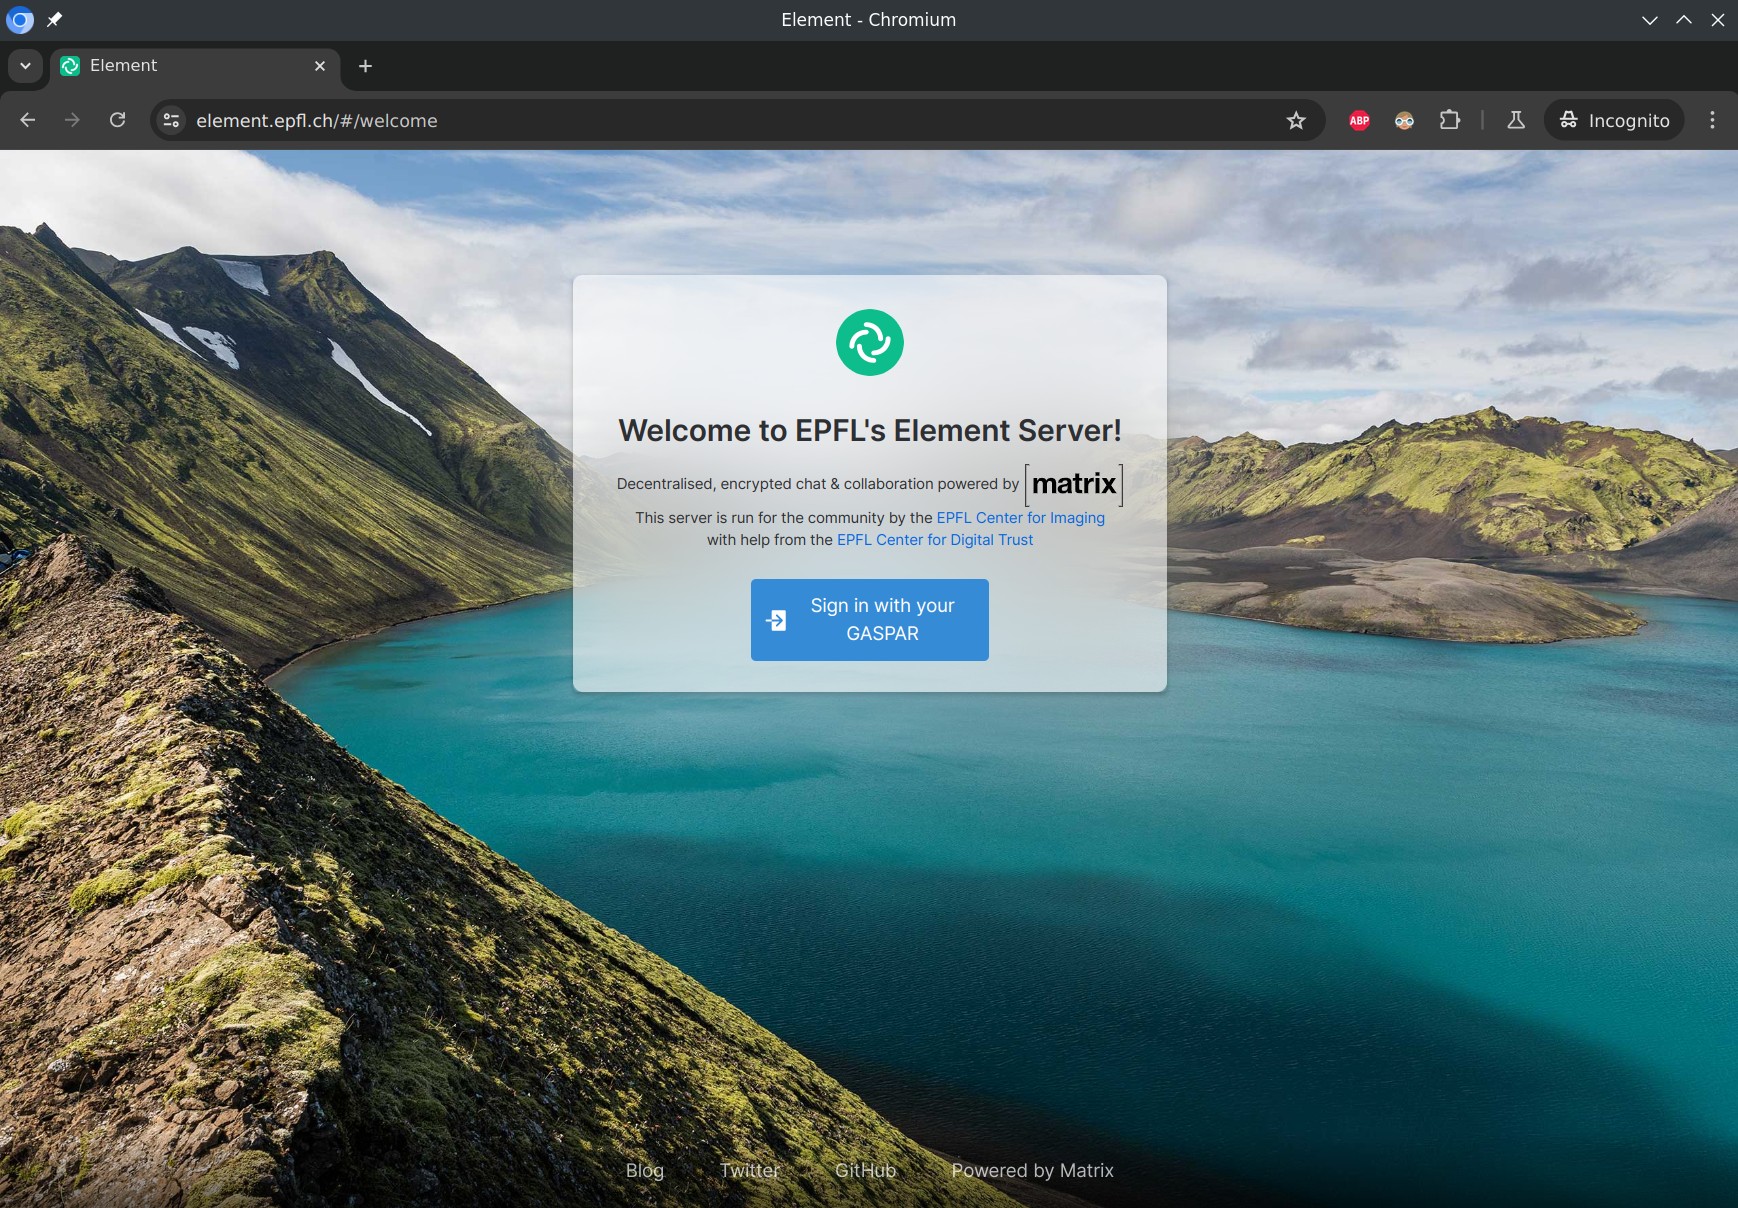
Task: Reload the Element welcome page
Action: pos(117,120)
